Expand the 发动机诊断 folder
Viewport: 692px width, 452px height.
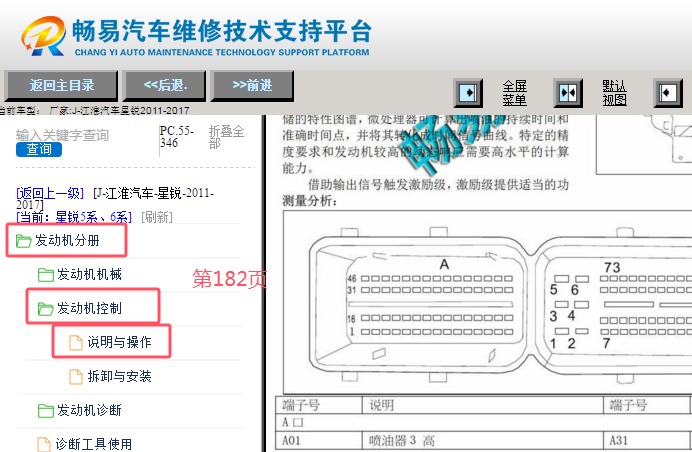pyautogui.click(x=89, y=410)
